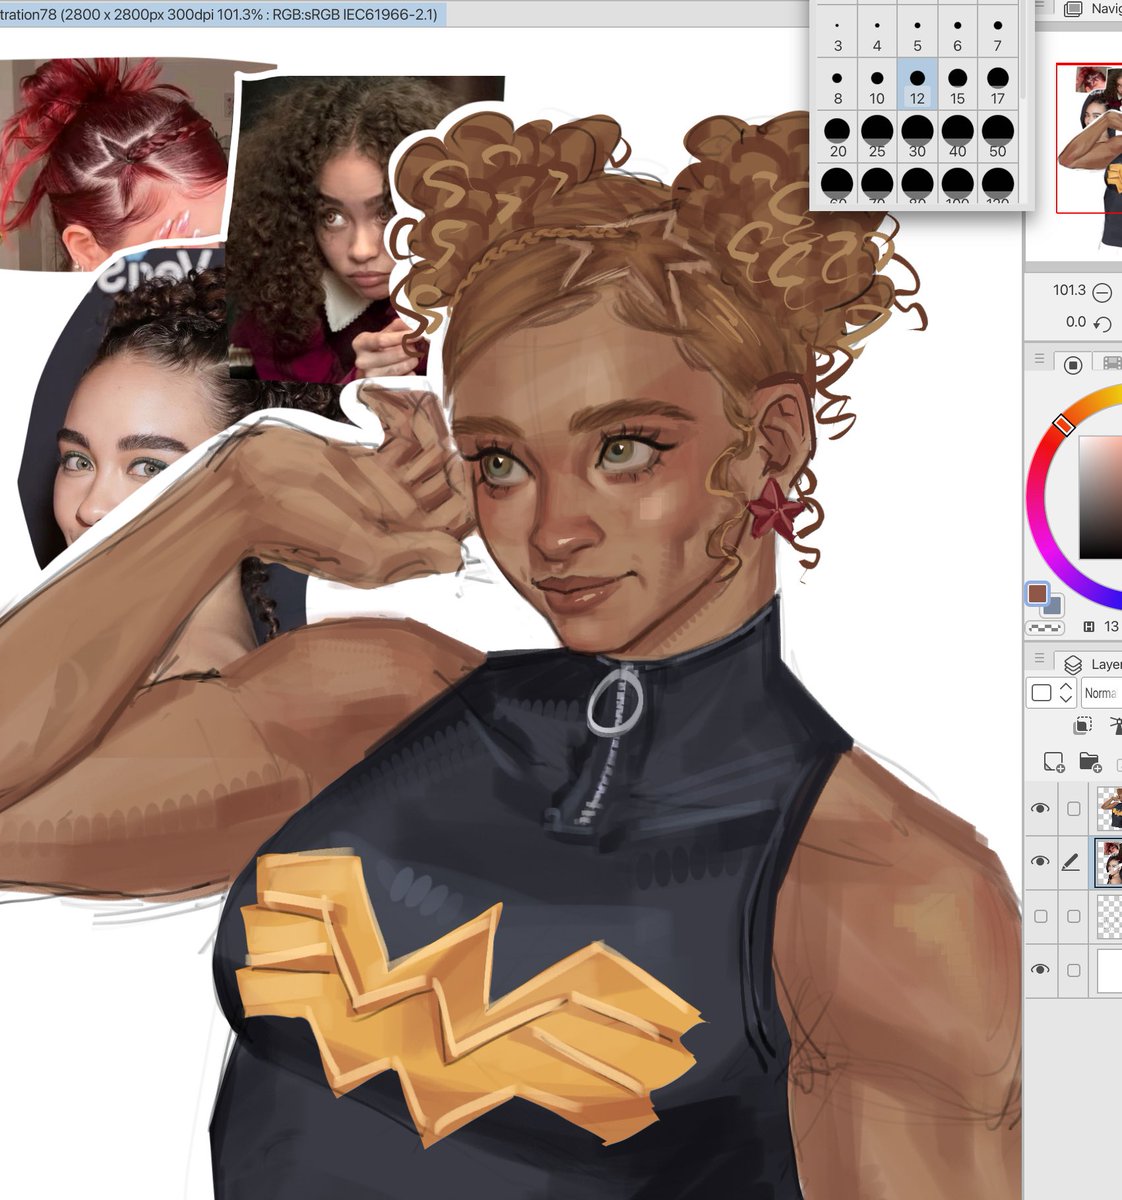Select brush size 30 preset
Image resolution: width=1122 pixels, height=1200 pixels.
point(917,136)
